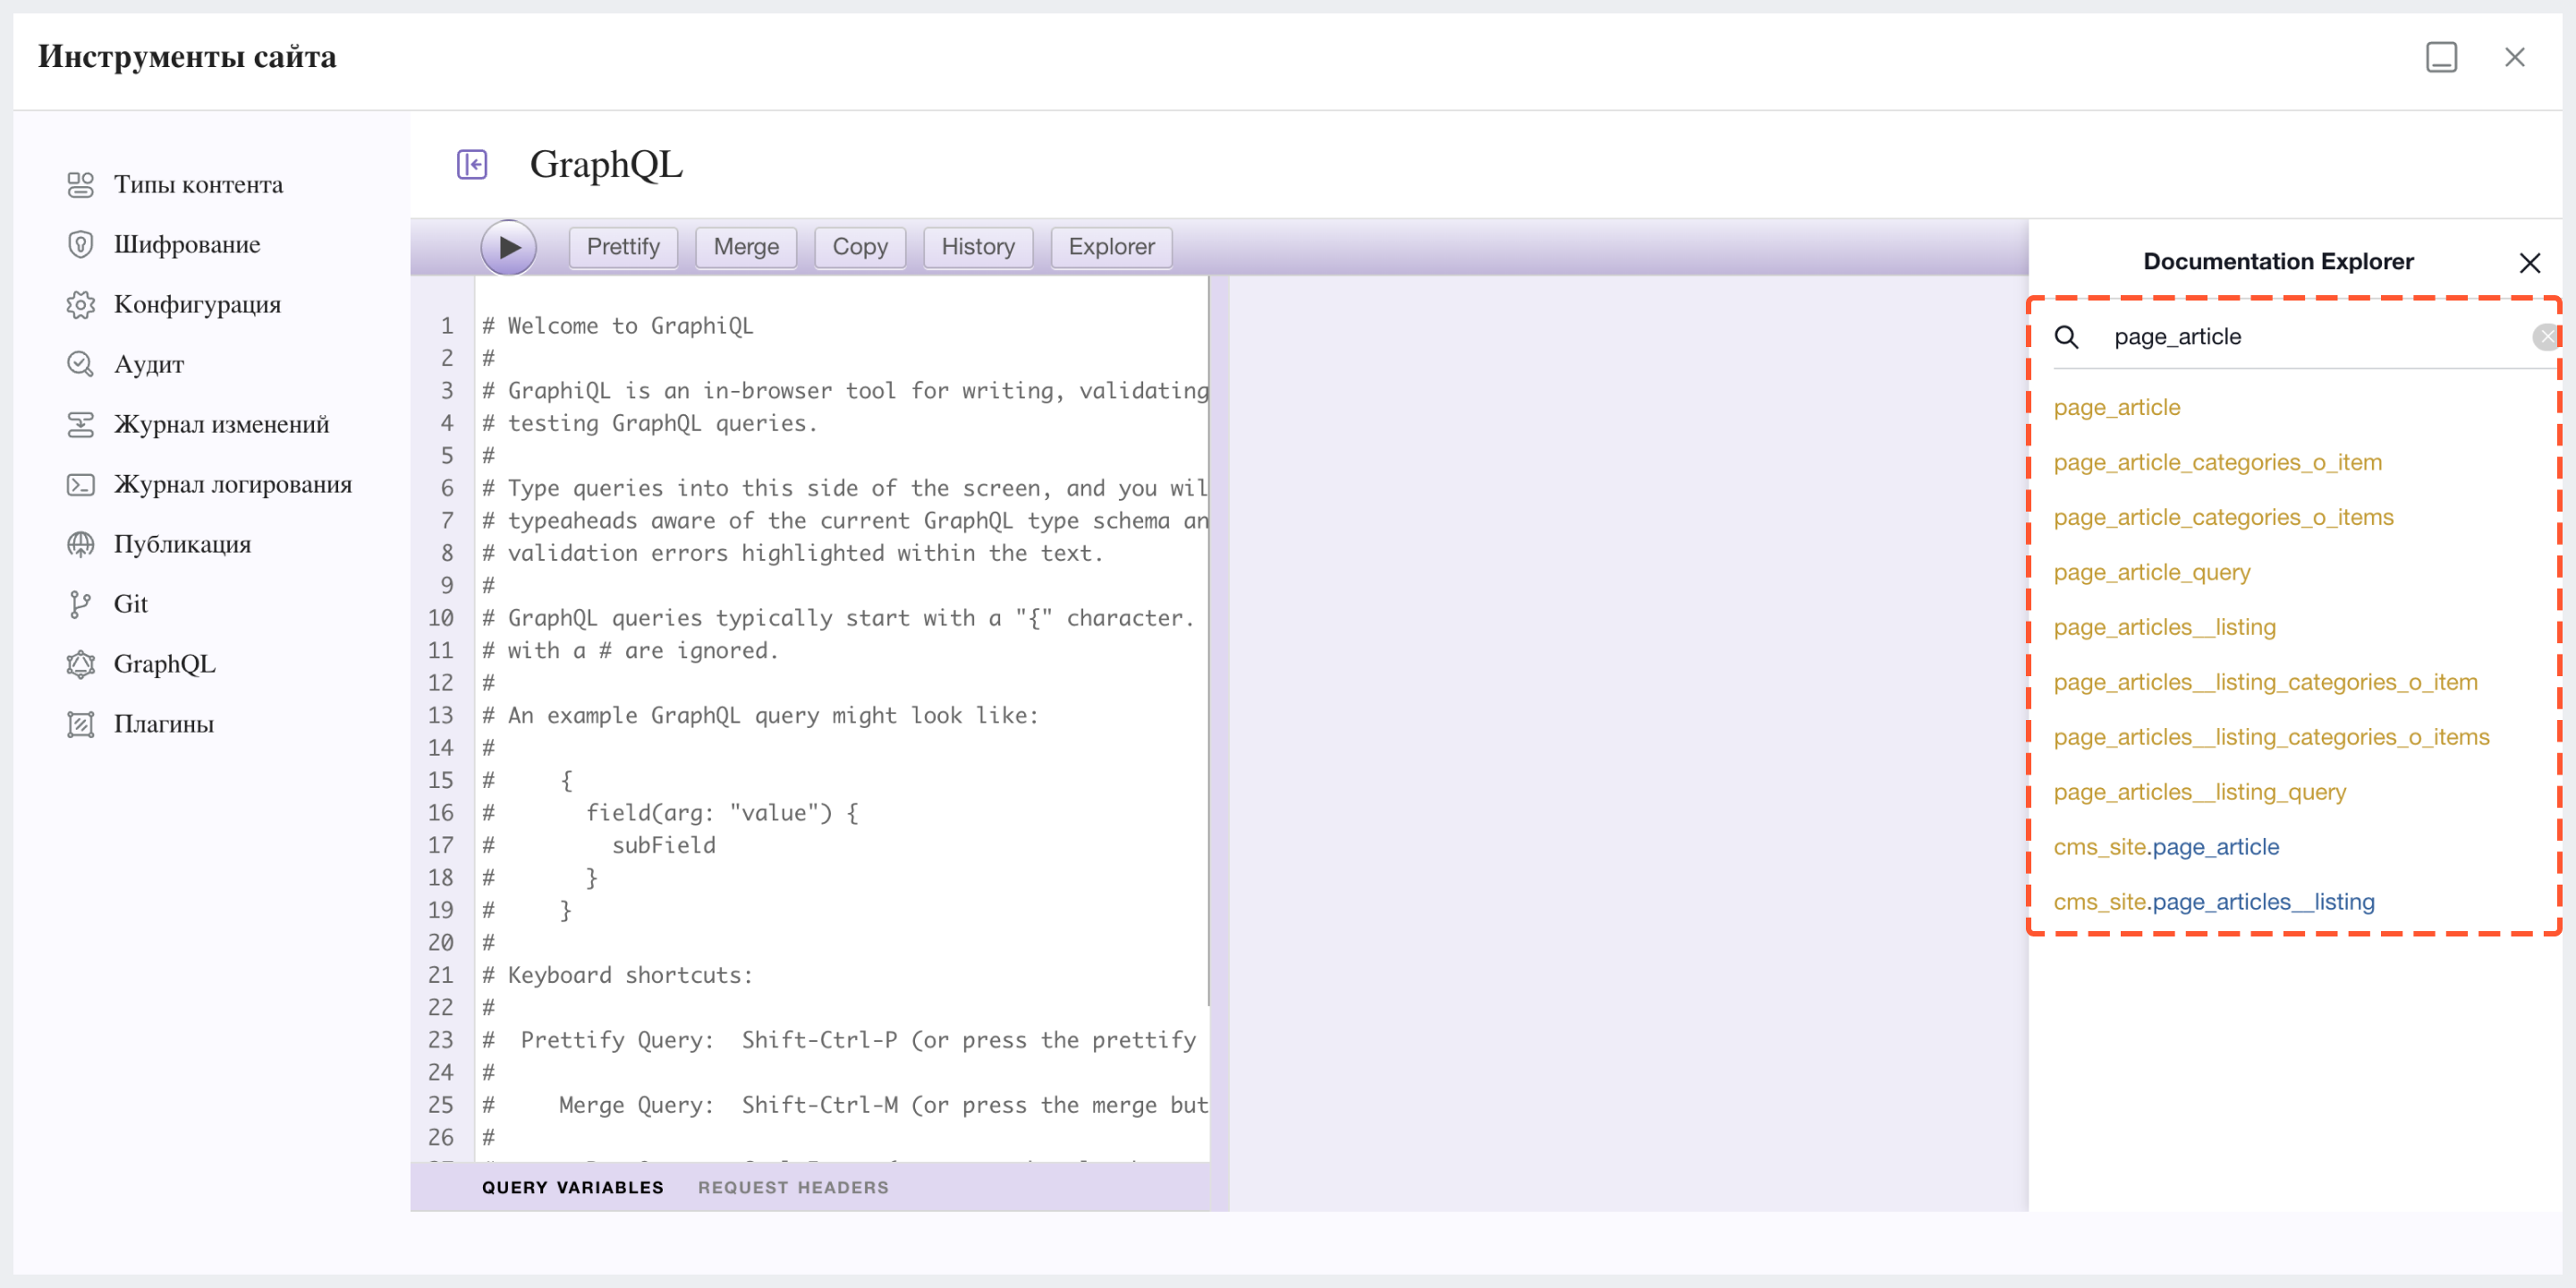Click the Журнал изменений icon
The width and height of the screenshot is (2576, 1288).
coord(80,424)
